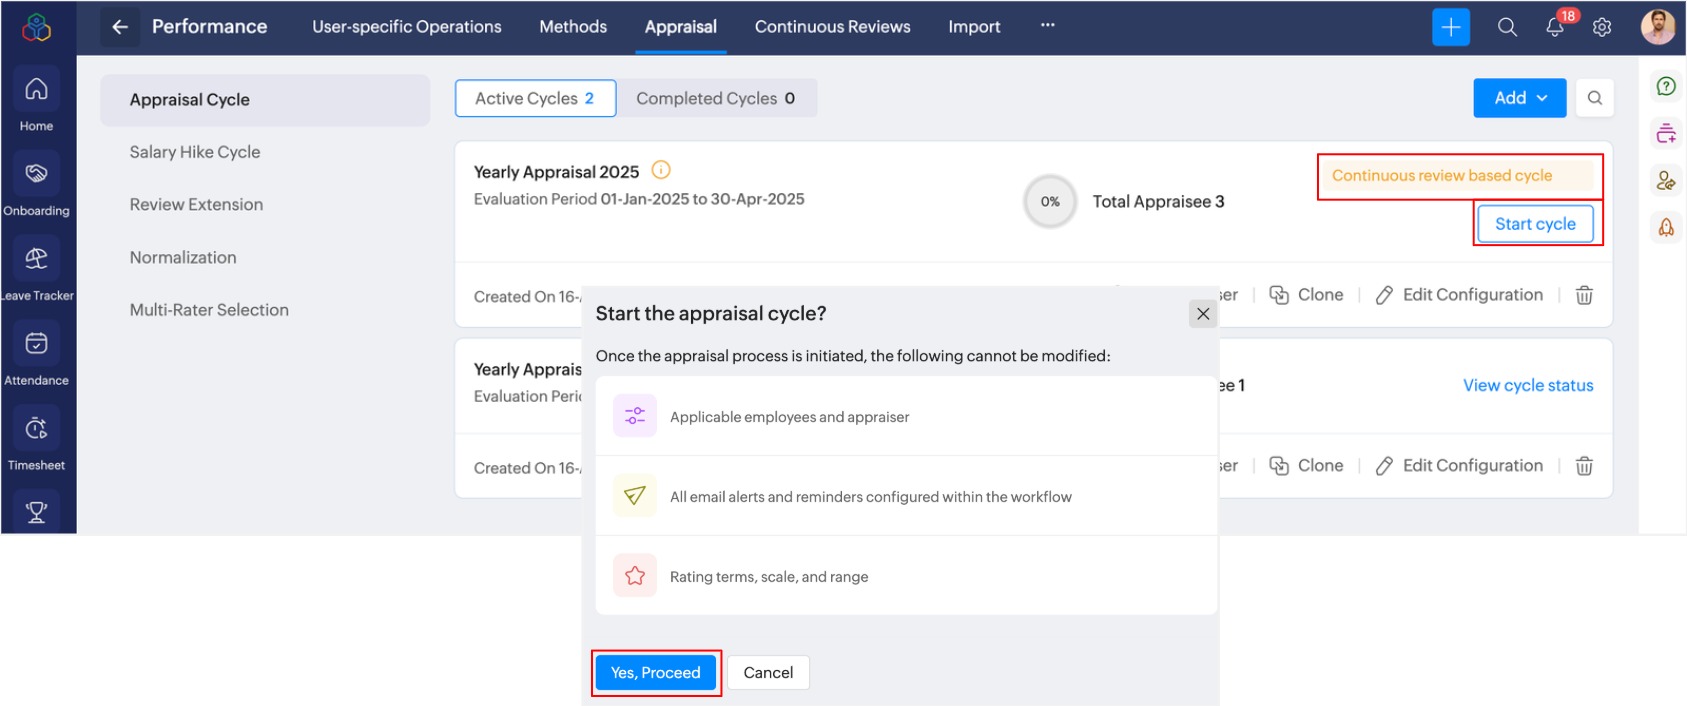Open the settings gear icon
This screenshot has width=1687, height=706.
[1602, 27]
